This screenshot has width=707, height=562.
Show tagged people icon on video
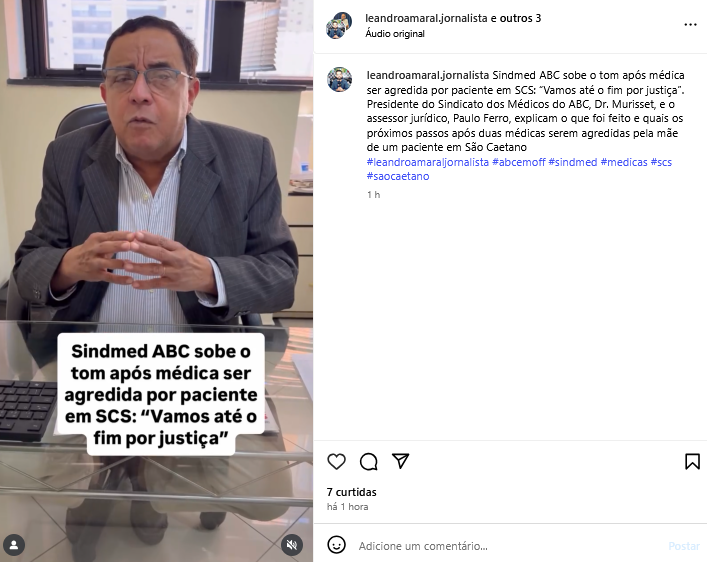pos(14,545)
